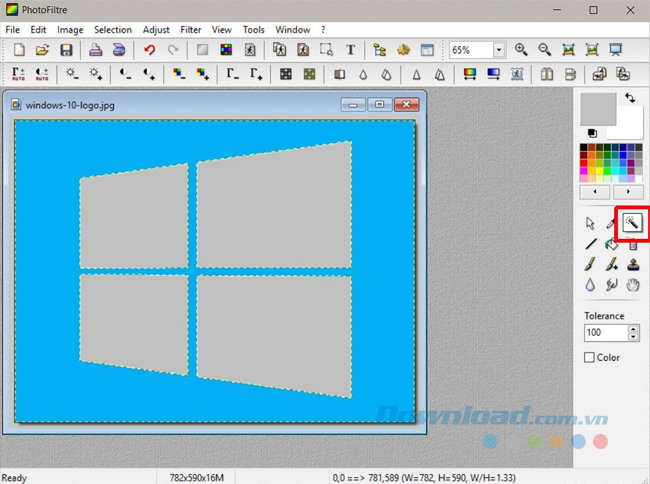Choose the Clone Stamp tool
Image resolution: width=650 pixels, height=484 pixels.
point(632,265)
